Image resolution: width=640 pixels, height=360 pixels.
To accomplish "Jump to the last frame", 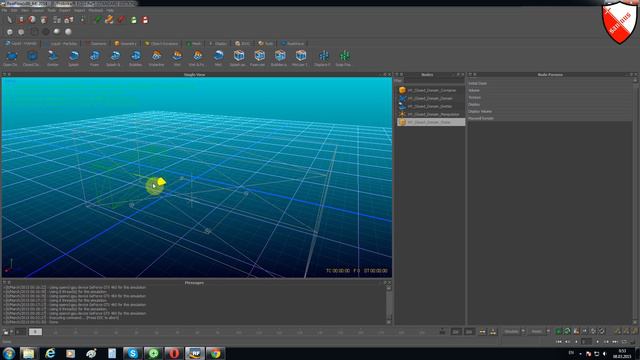I will click(615, 341).
